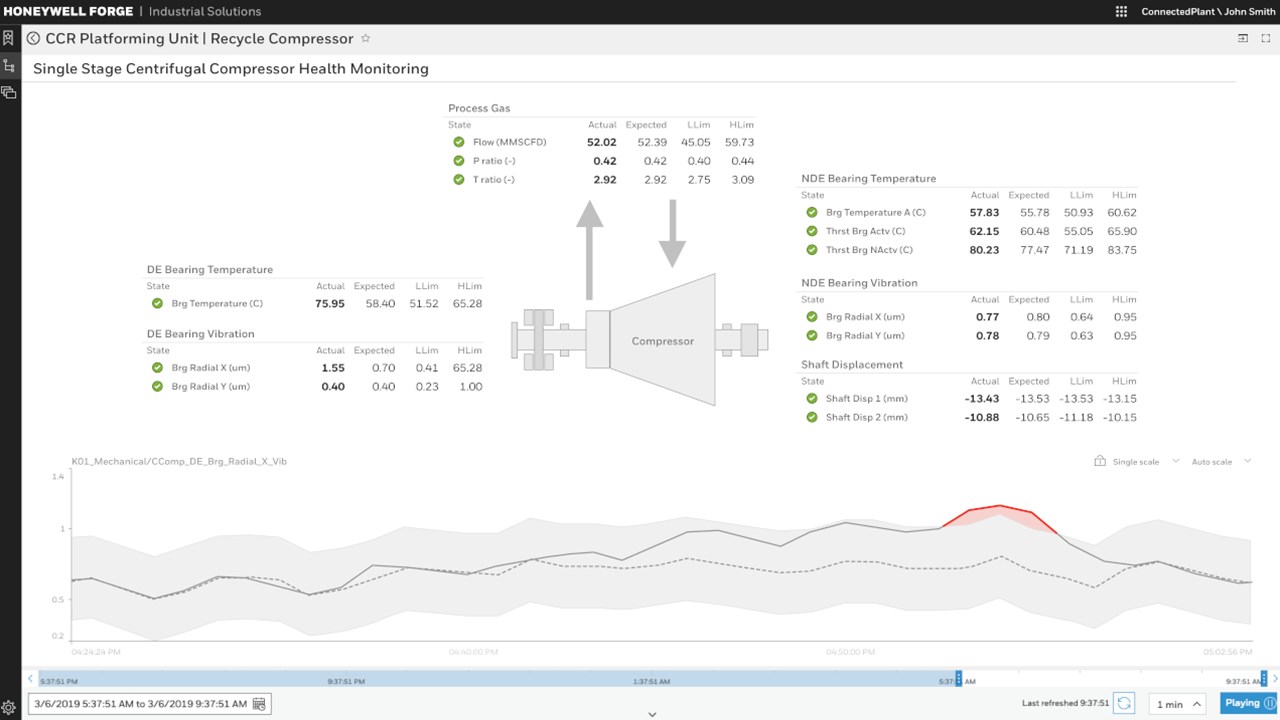The width and height of the screenshot is (1280, 720).
Task: Click the blue timeline range bar
Action: pos(498,679)
